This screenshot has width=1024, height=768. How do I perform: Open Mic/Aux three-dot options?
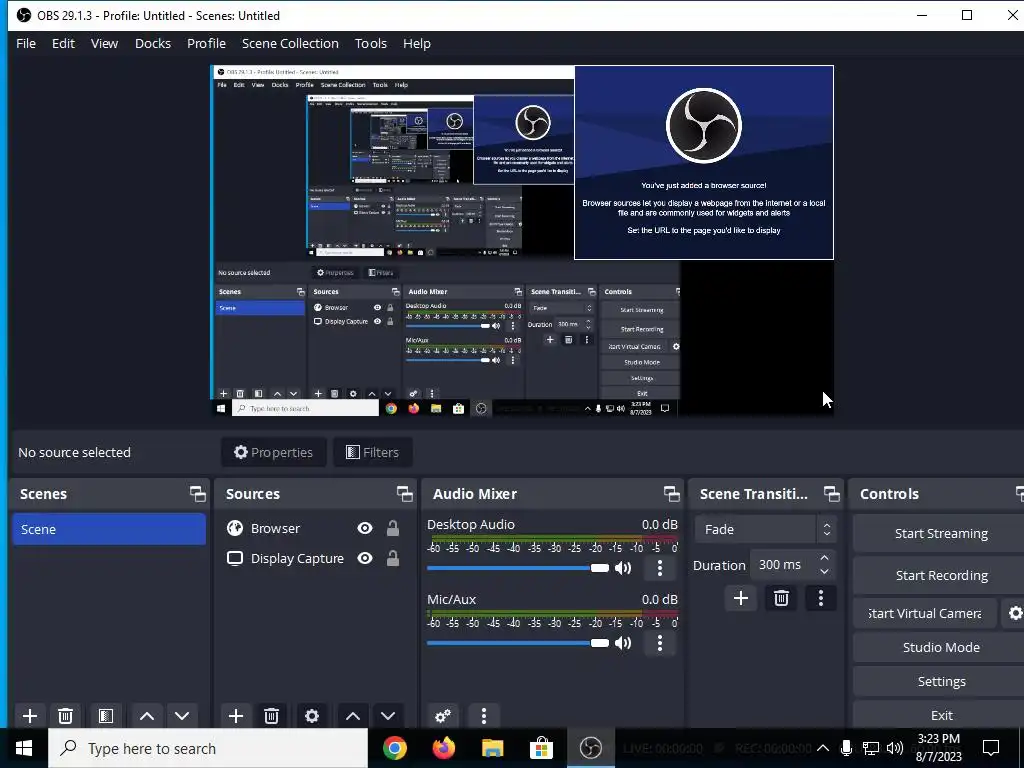point(660,643)
